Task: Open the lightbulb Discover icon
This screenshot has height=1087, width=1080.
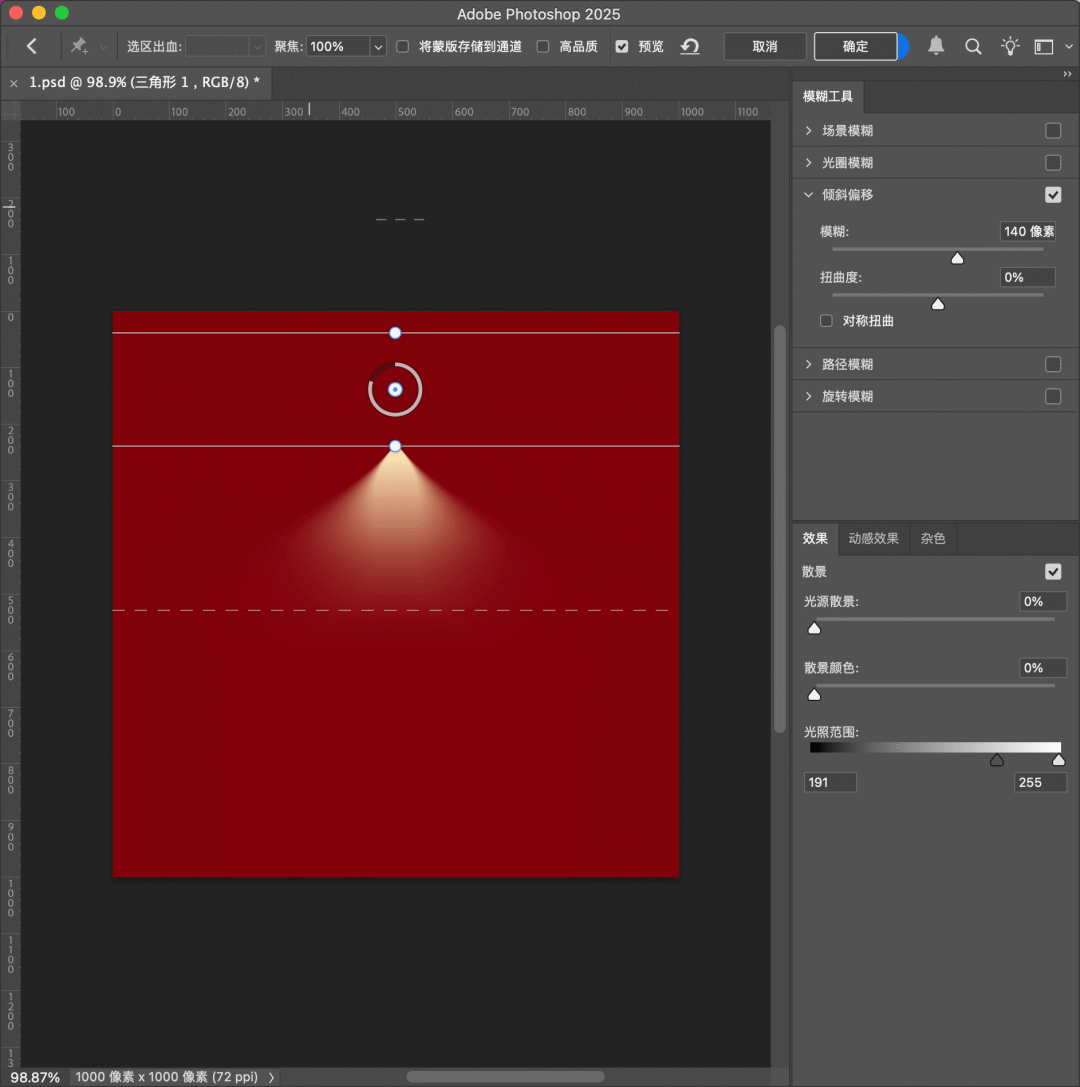Action: tap(1010, 46)
